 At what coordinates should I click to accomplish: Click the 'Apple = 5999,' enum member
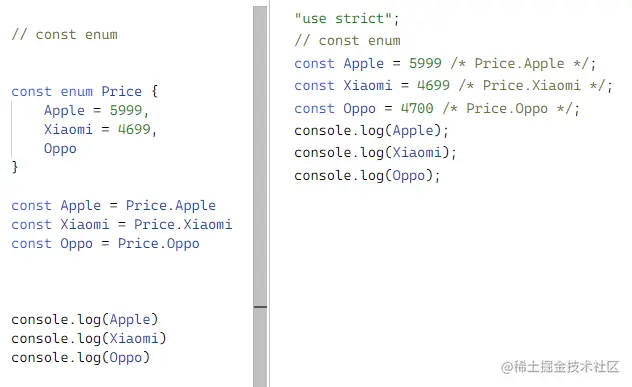point(97,110)
